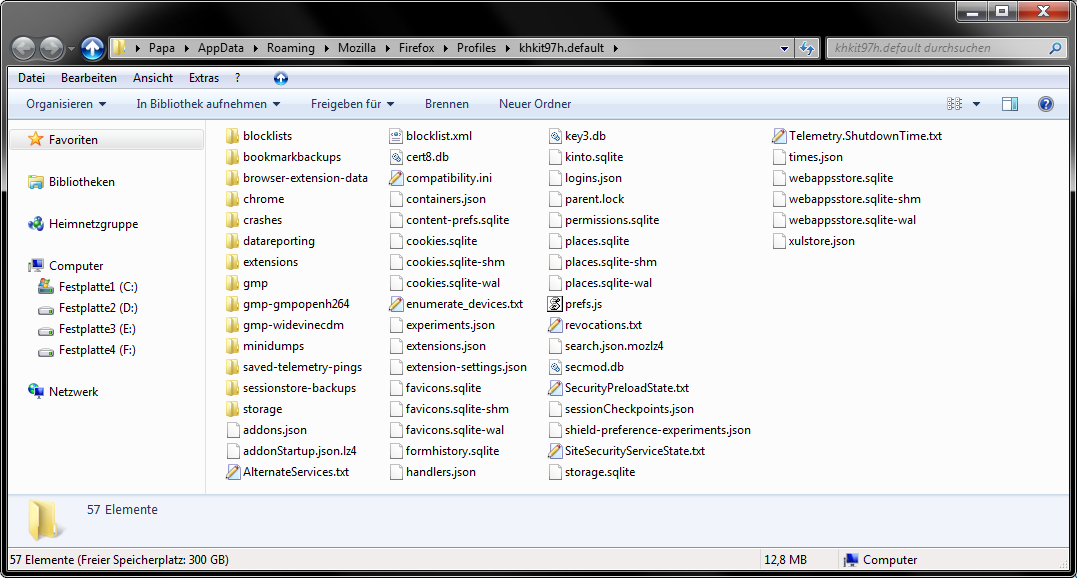
Task: Expand breadcrumb arrow after Profiles
Action: (508, 48)
